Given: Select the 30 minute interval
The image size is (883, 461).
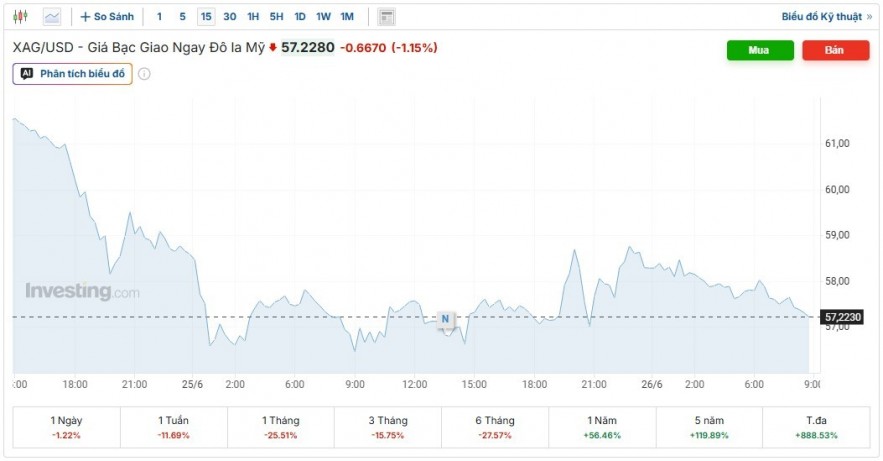Looking at the screenshot, I should [x=230, y=17].
